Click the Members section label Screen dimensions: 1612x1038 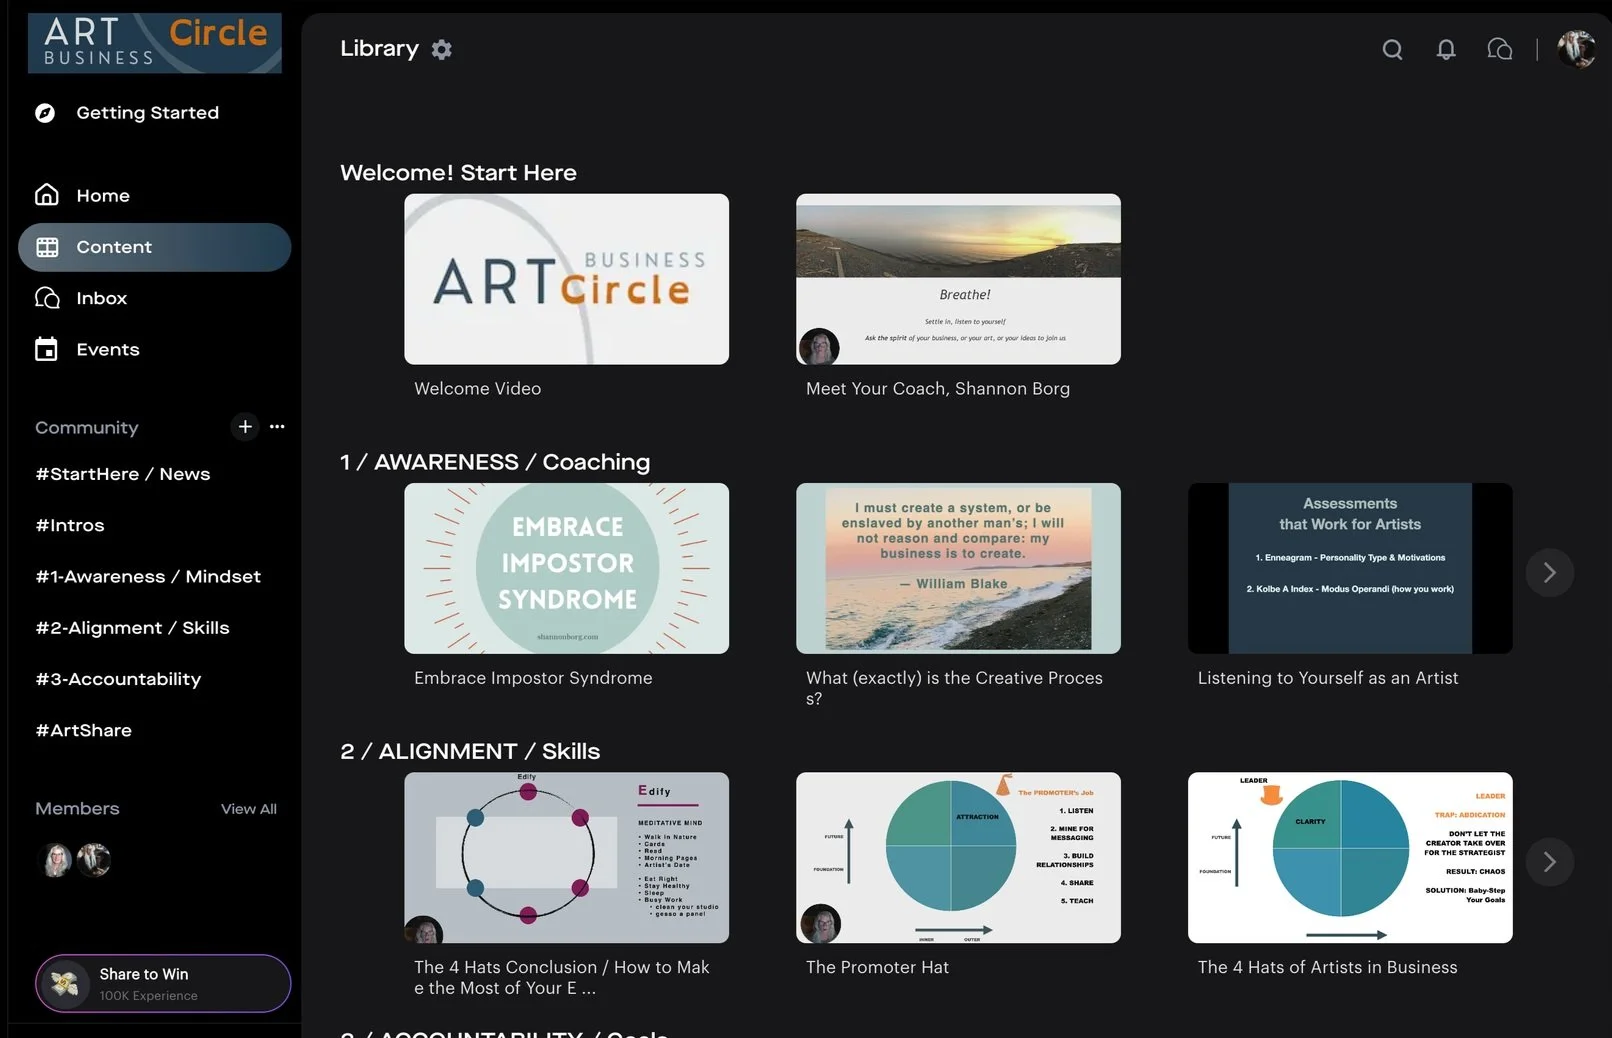(x=77, y=809)
